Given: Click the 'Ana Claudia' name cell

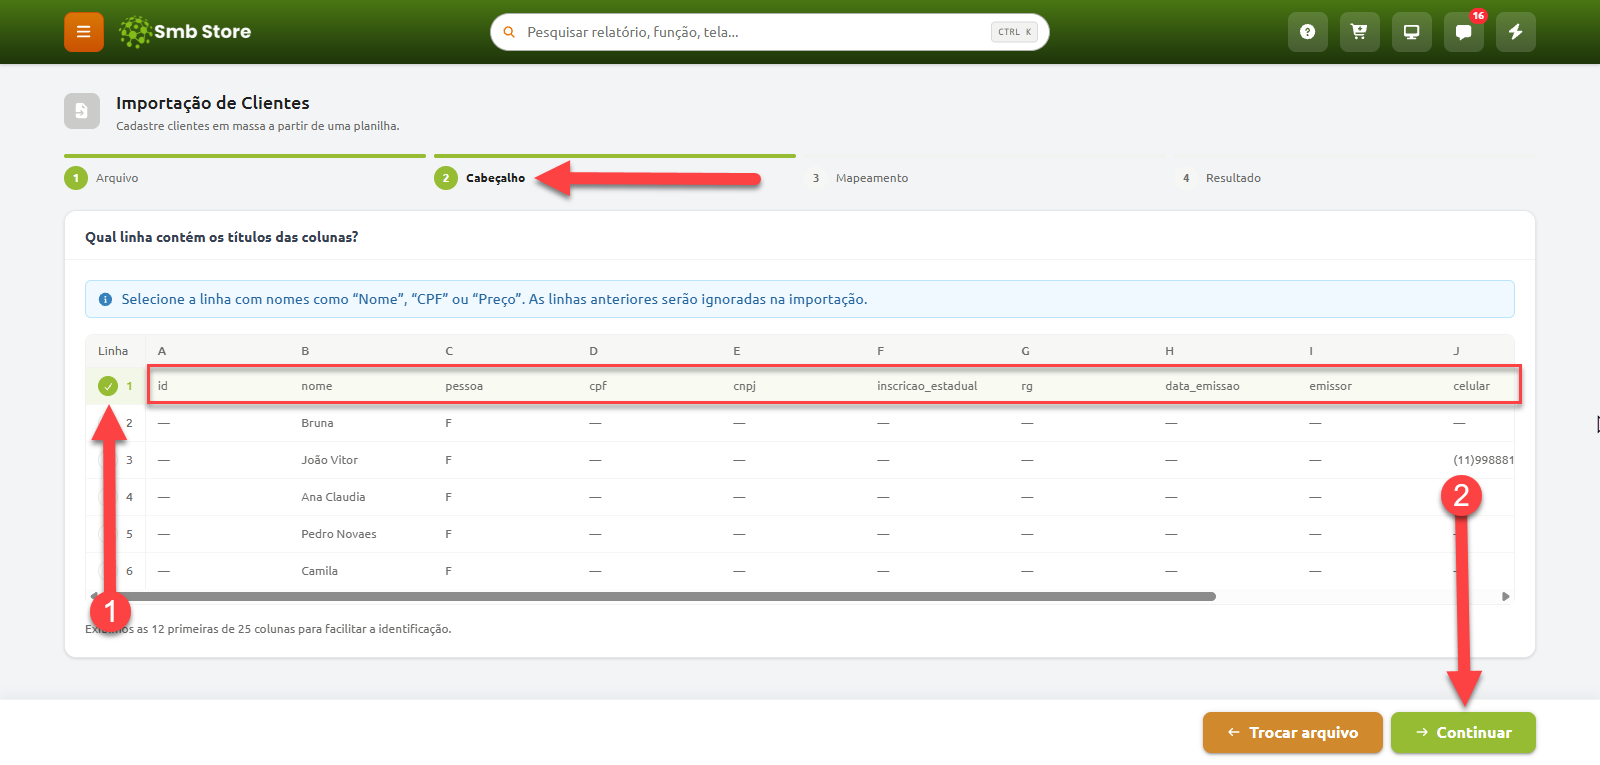Looking at the screenshot, I should [333, 497].
